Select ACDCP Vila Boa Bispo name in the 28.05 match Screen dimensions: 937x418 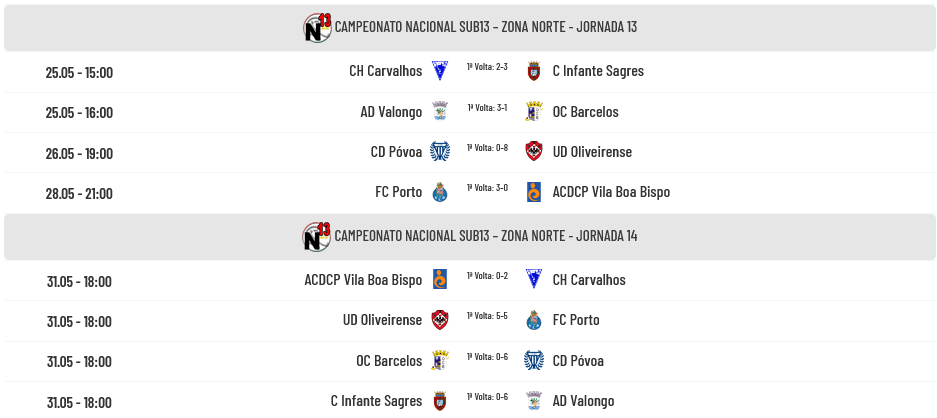click(x=611, y=192)
